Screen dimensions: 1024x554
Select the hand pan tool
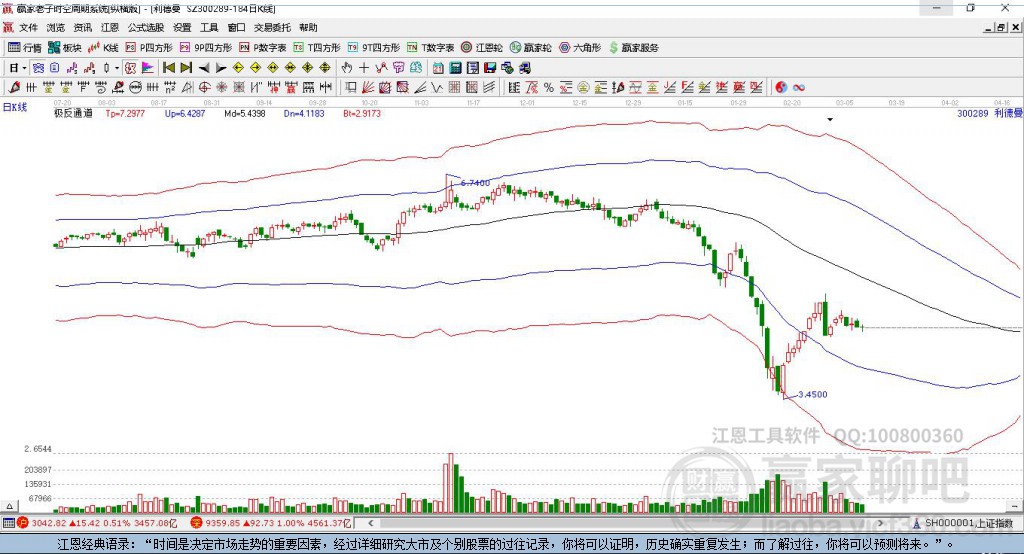(347, 67)
